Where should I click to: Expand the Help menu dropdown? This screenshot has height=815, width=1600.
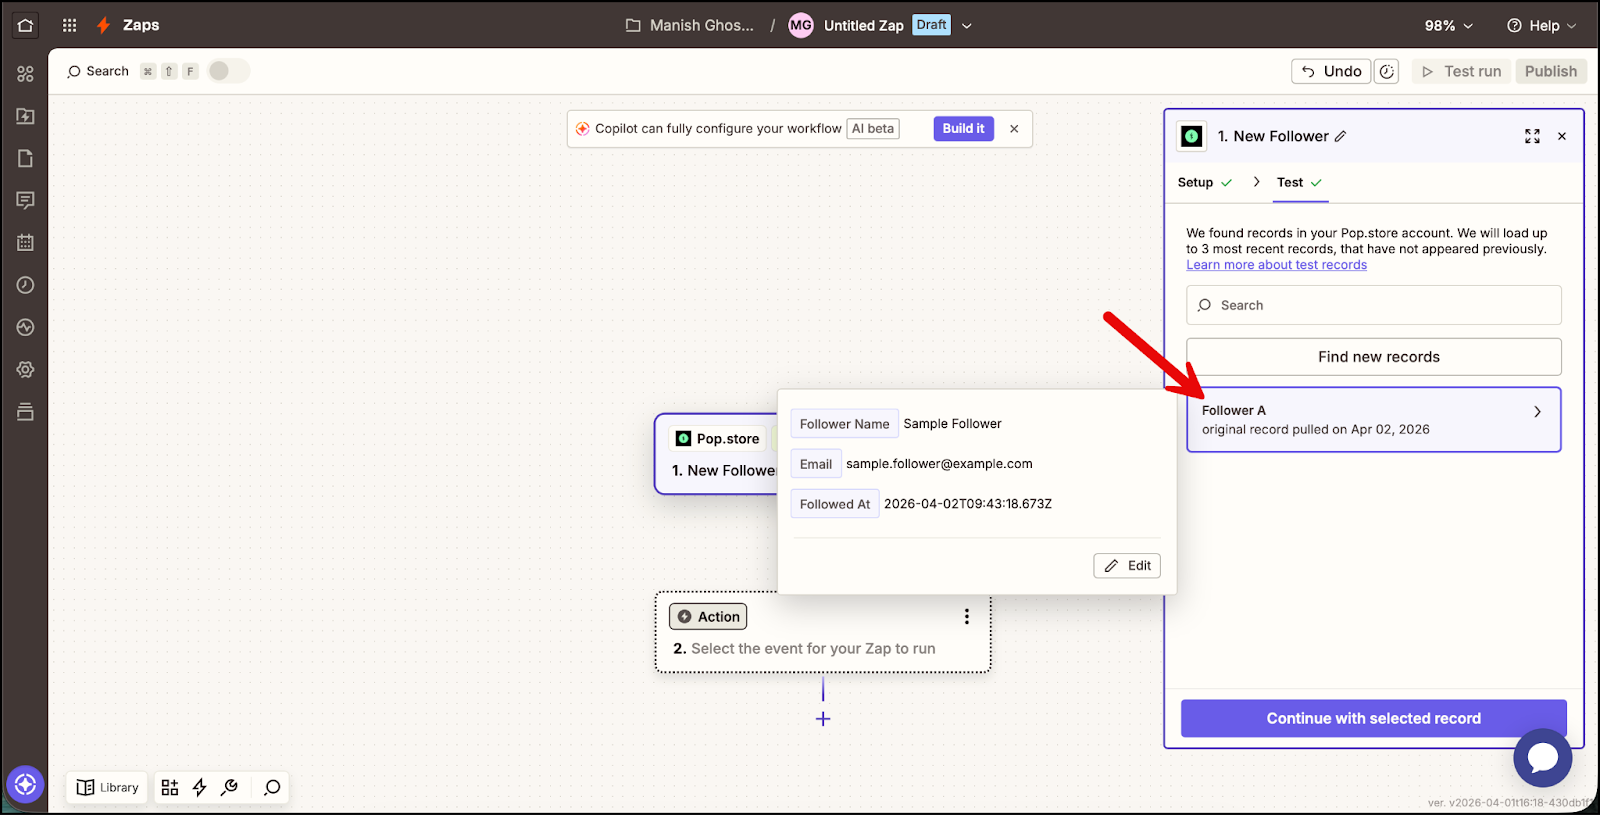pyautogui.click(x=1541, y=26)
